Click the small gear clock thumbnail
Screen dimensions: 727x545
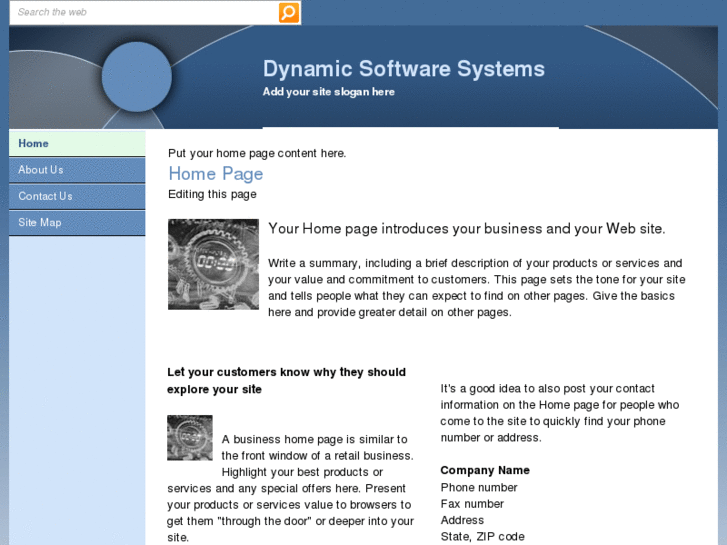coord(190,438)
